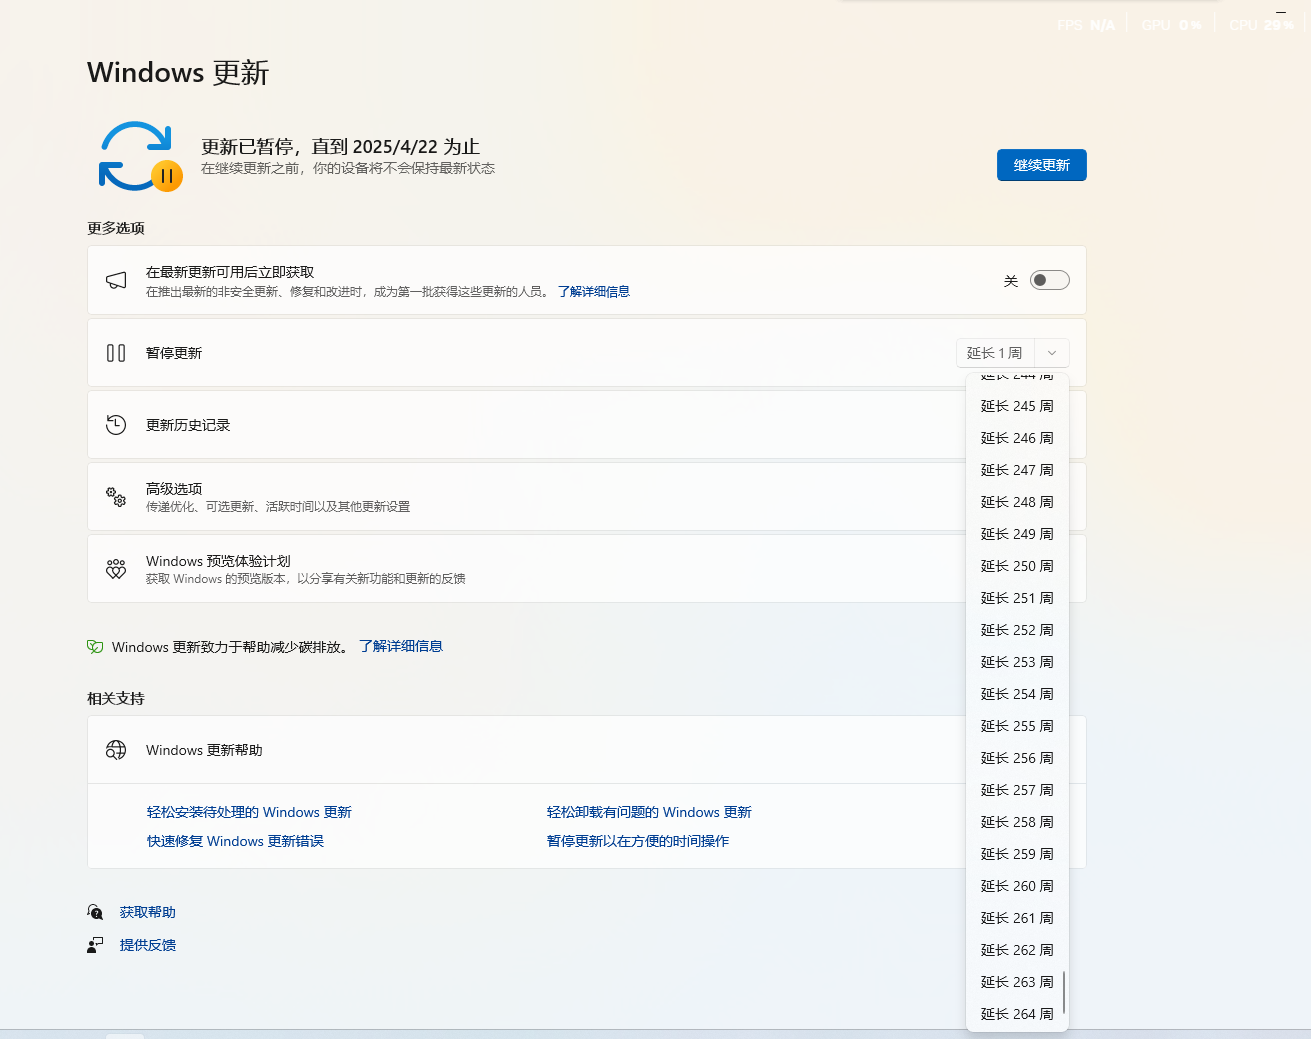Image resolution: width=1311 pixels, height=1039 pixels.
Task: Choose 延长 263 周 item
Action: pos(1017,982)
